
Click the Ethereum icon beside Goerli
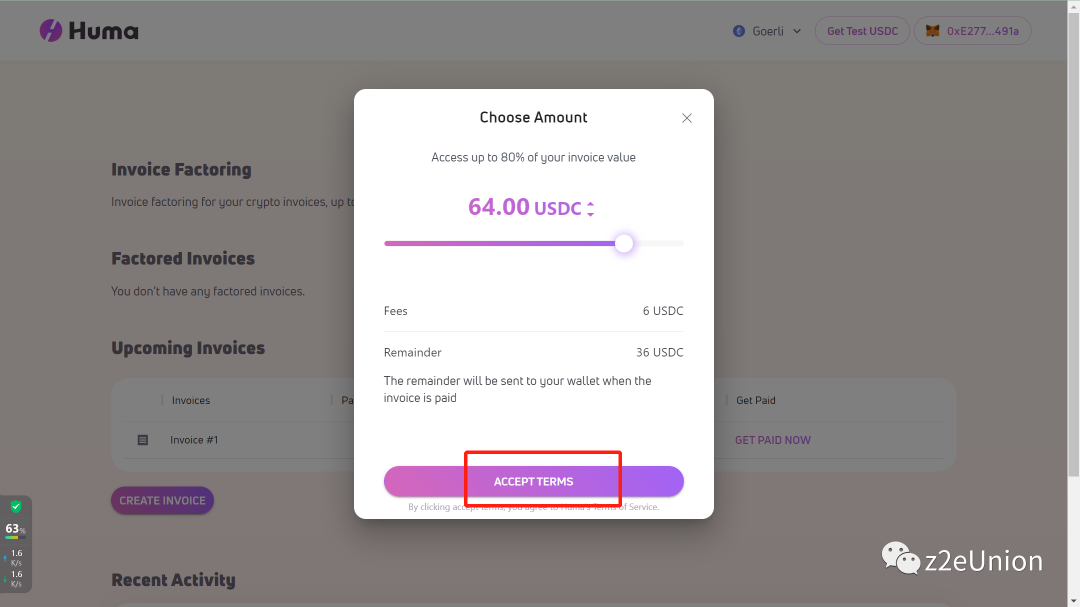coord(739,31)
